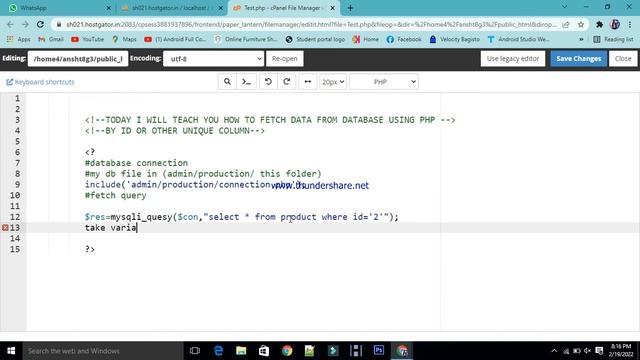640x360 pixels.
Task: Open Apps bookmark
Action: tap(19, 39)
